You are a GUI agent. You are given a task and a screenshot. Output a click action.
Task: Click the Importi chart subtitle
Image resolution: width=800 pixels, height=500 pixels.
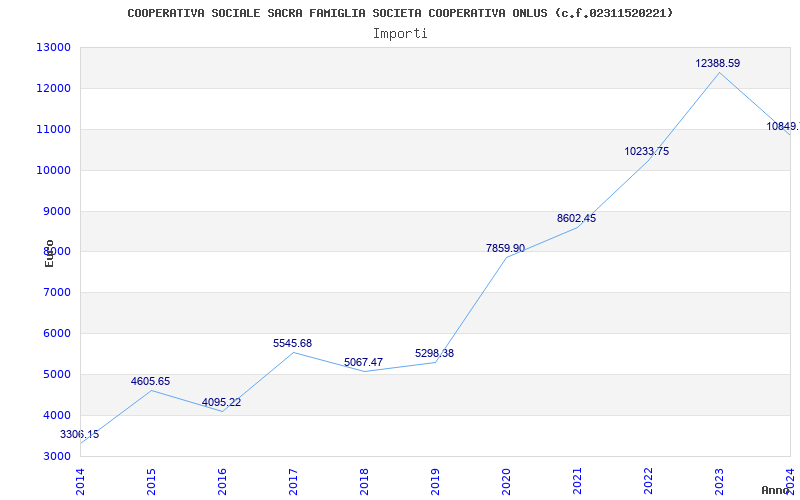pyautogui.click(x=400, y=34)
